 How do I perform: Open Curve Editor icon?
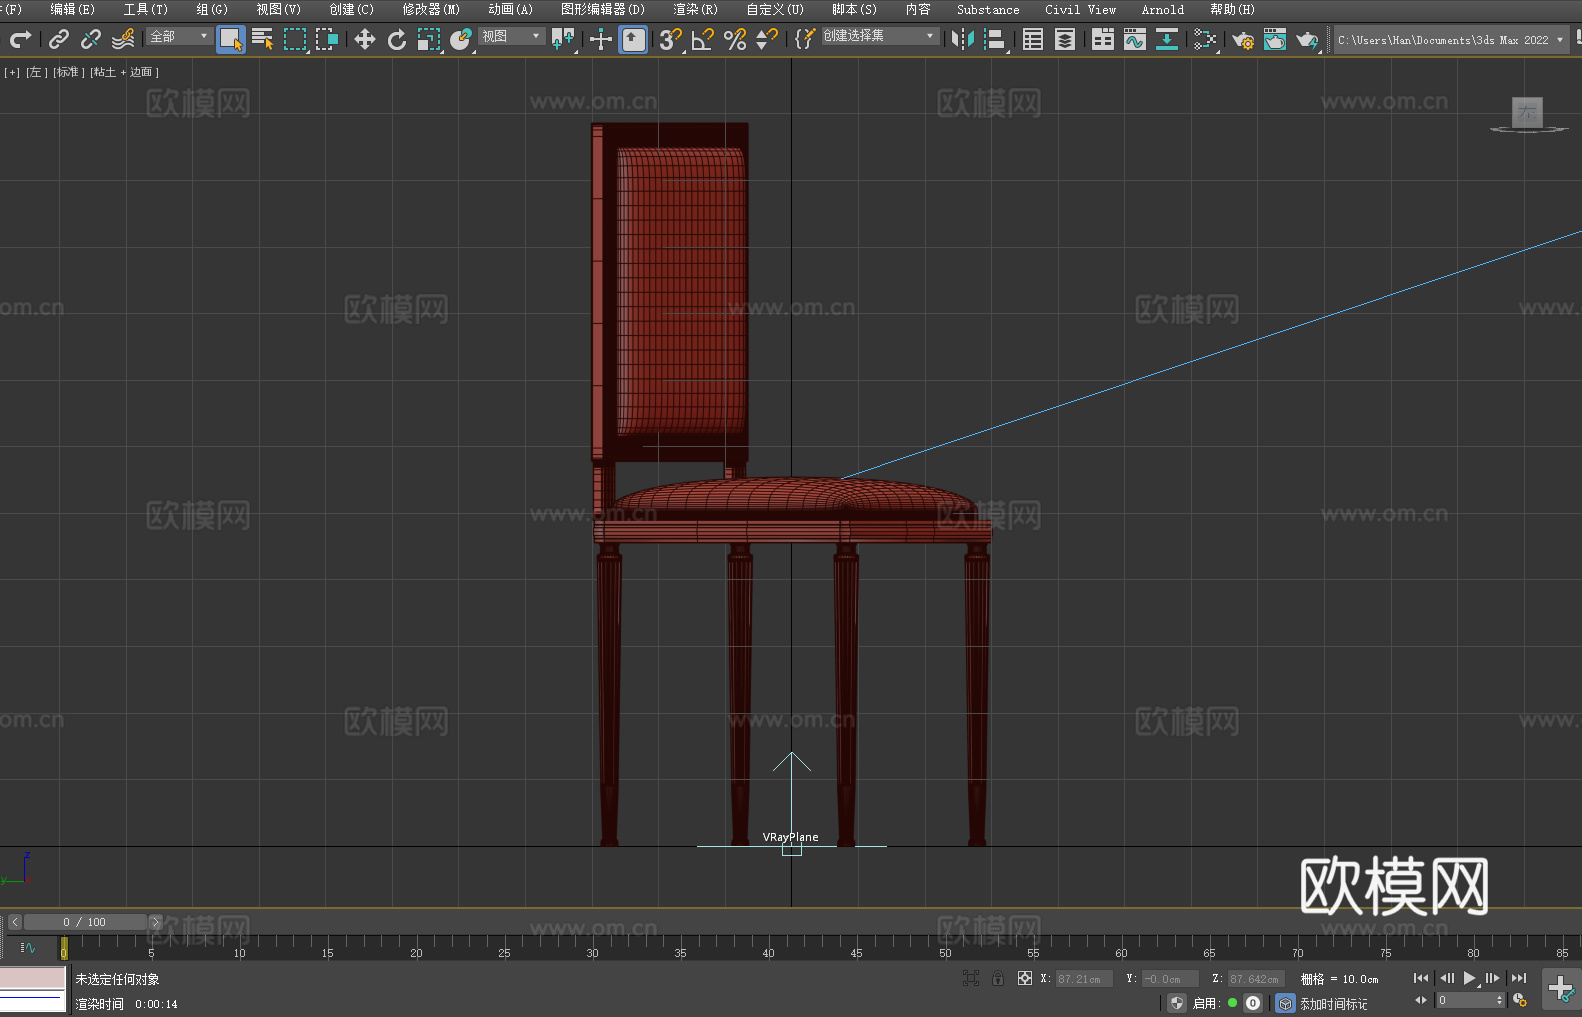(x=1135, y=39)
